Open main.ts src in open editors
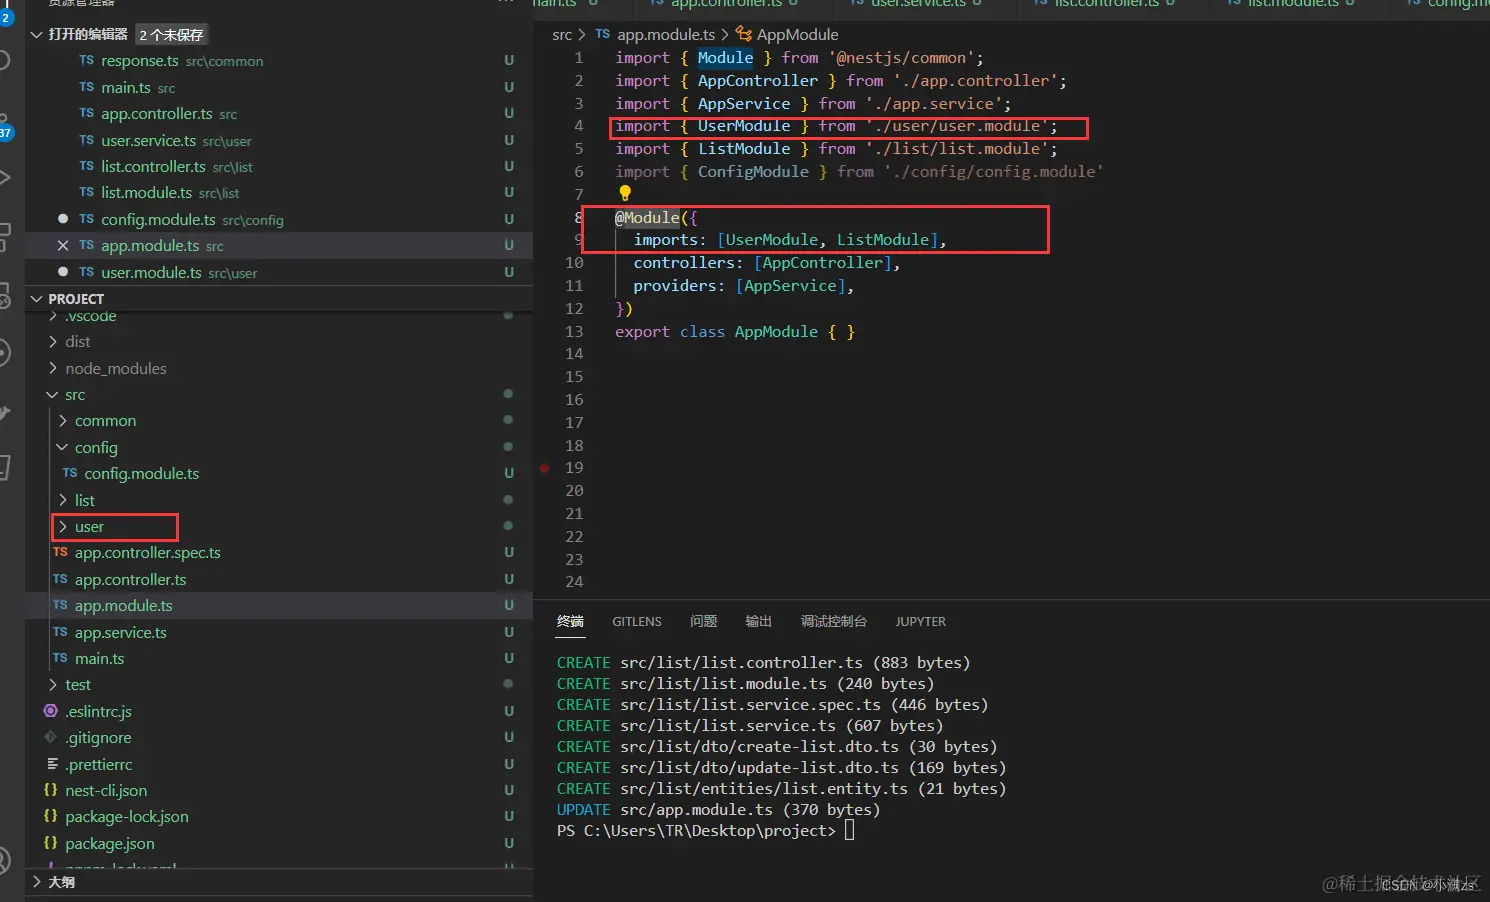 point(278,87)
